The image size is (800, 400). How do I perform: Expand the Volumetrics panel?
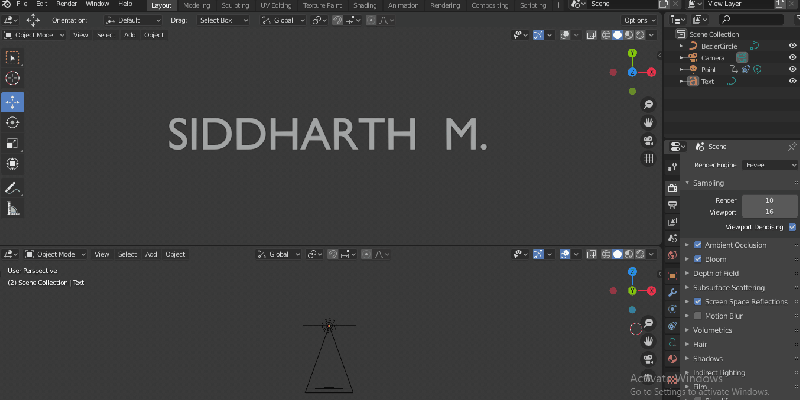[712, 330]
